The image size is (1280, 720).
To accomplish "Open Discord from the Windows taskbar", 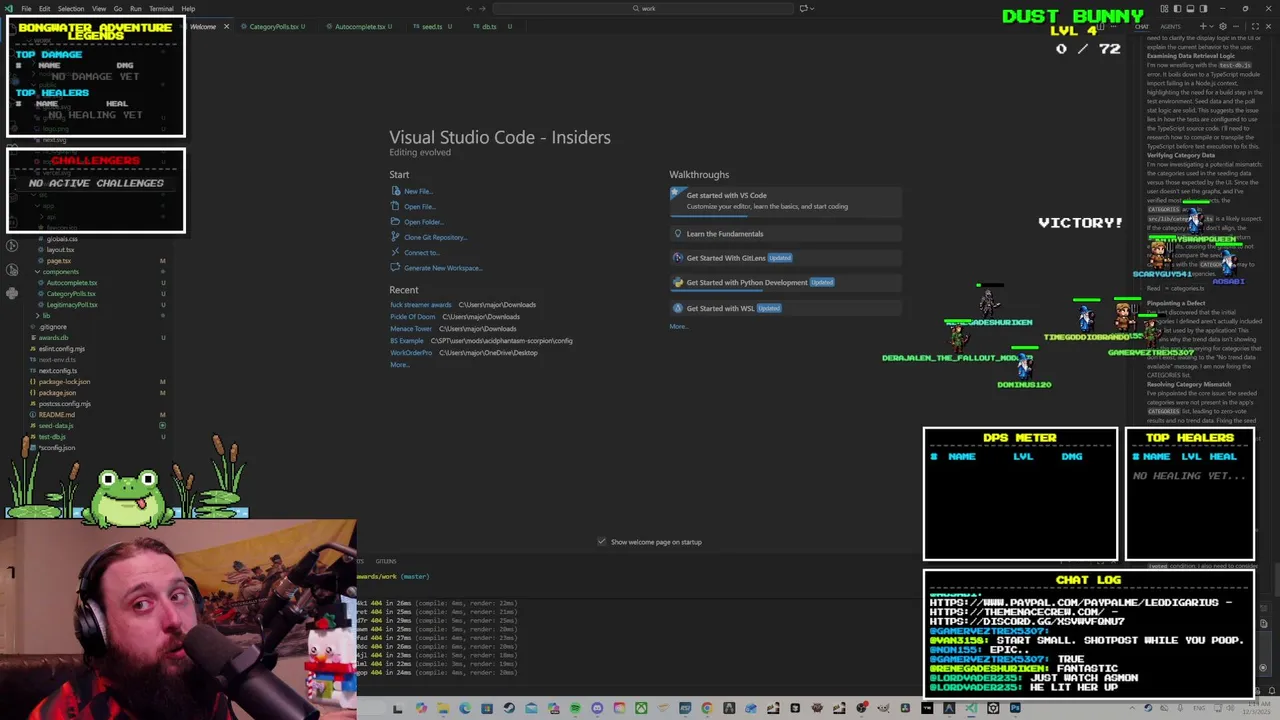I will click(x=597, y=708).
